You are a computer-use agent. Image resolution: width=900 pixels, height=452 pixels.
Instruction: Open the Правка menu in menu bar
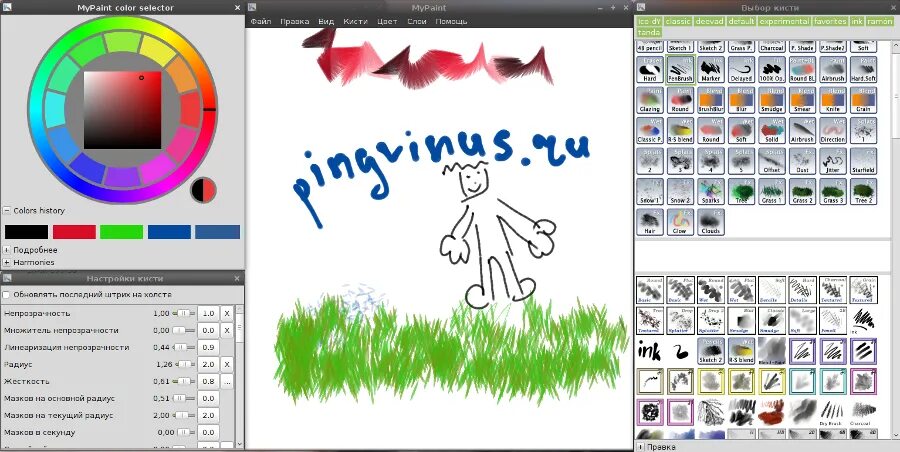[x=294, y=21]
